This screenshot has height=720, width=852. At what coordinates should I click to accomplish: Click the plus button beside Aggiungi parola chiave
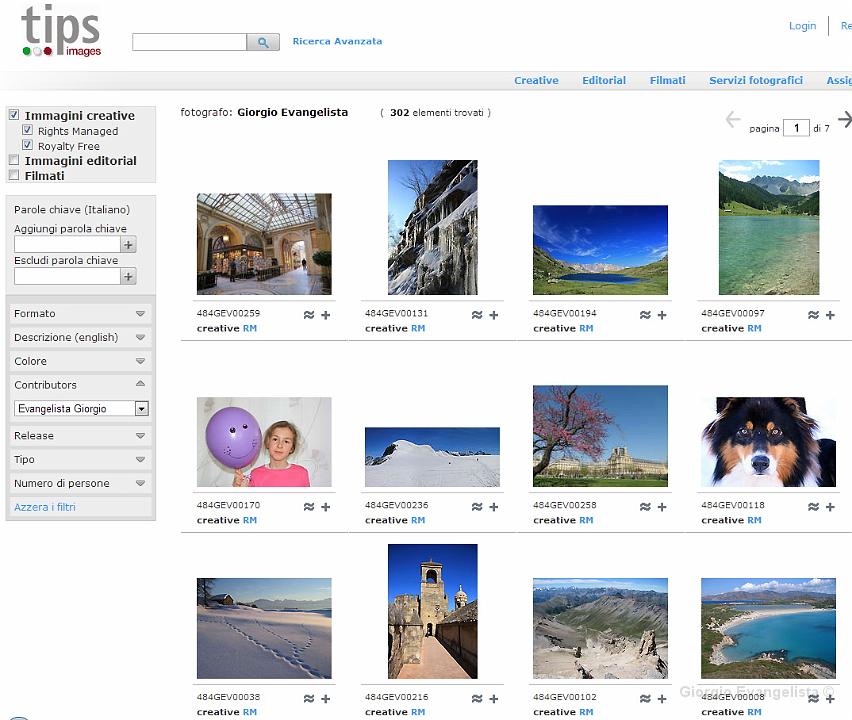pyautogui.click(x=128, y=245)
